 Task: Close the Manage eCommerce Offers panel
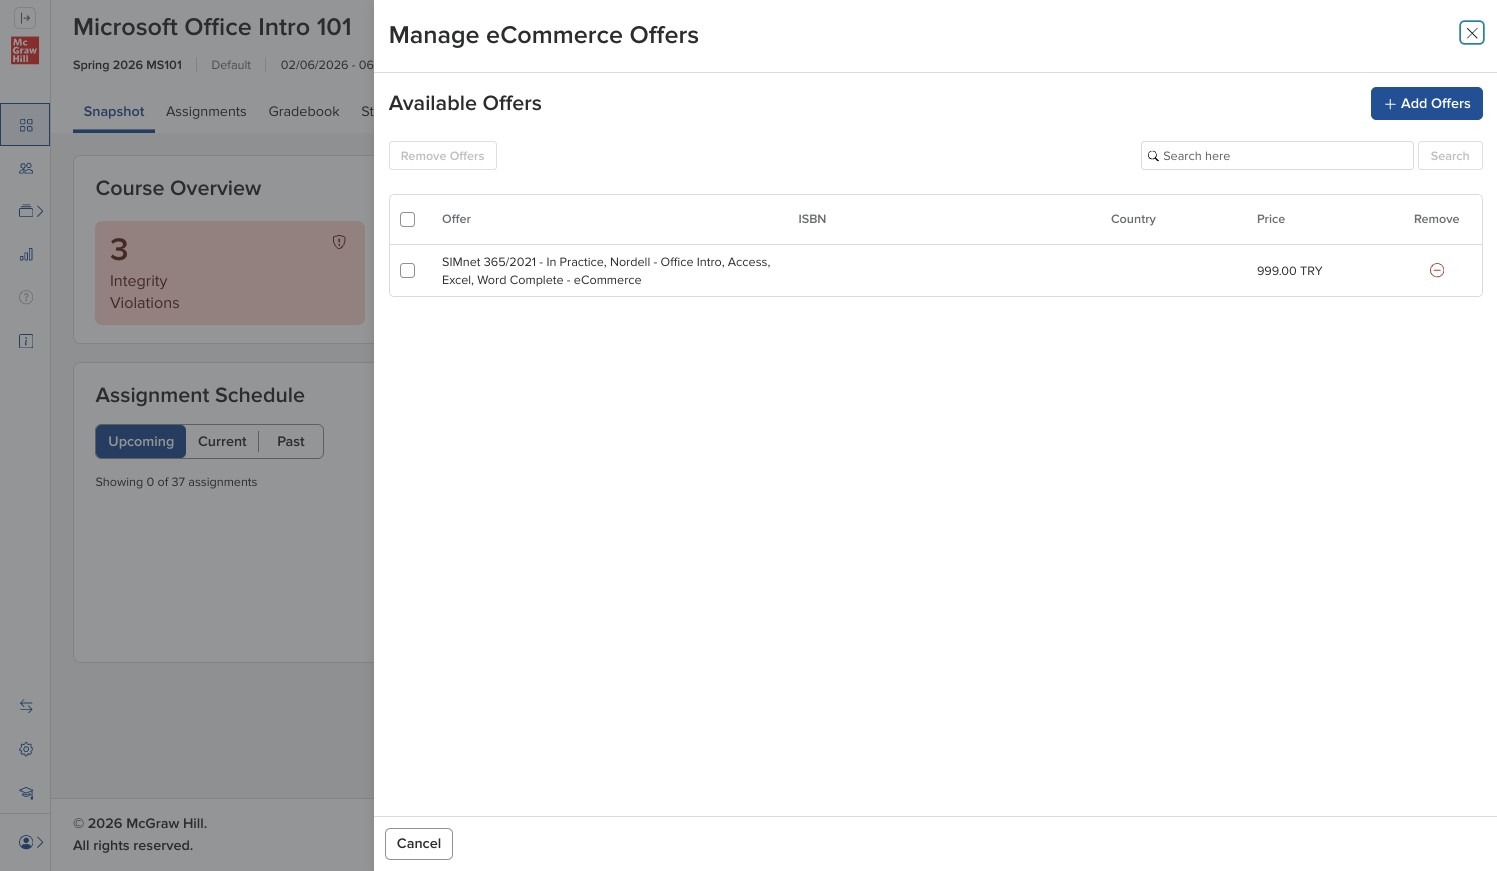coord(1471,33)
